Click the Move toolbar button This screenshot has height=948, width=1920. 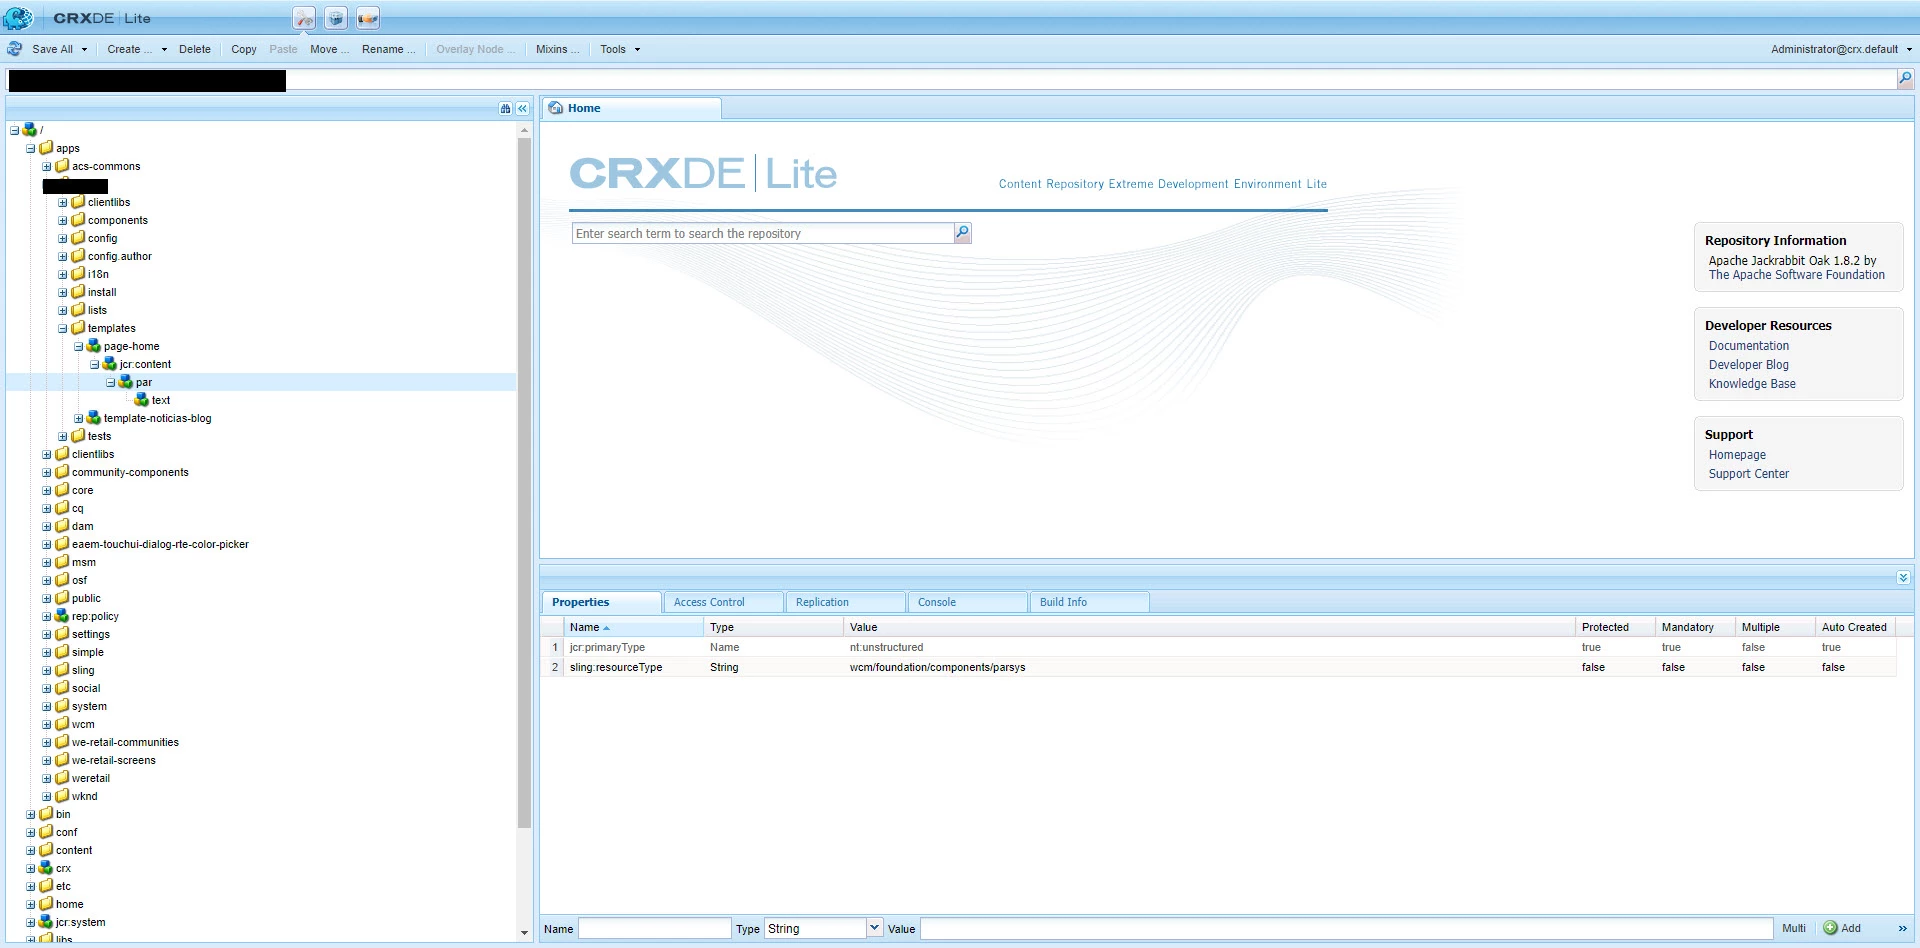pyautogui.click(x=329, y=49)
